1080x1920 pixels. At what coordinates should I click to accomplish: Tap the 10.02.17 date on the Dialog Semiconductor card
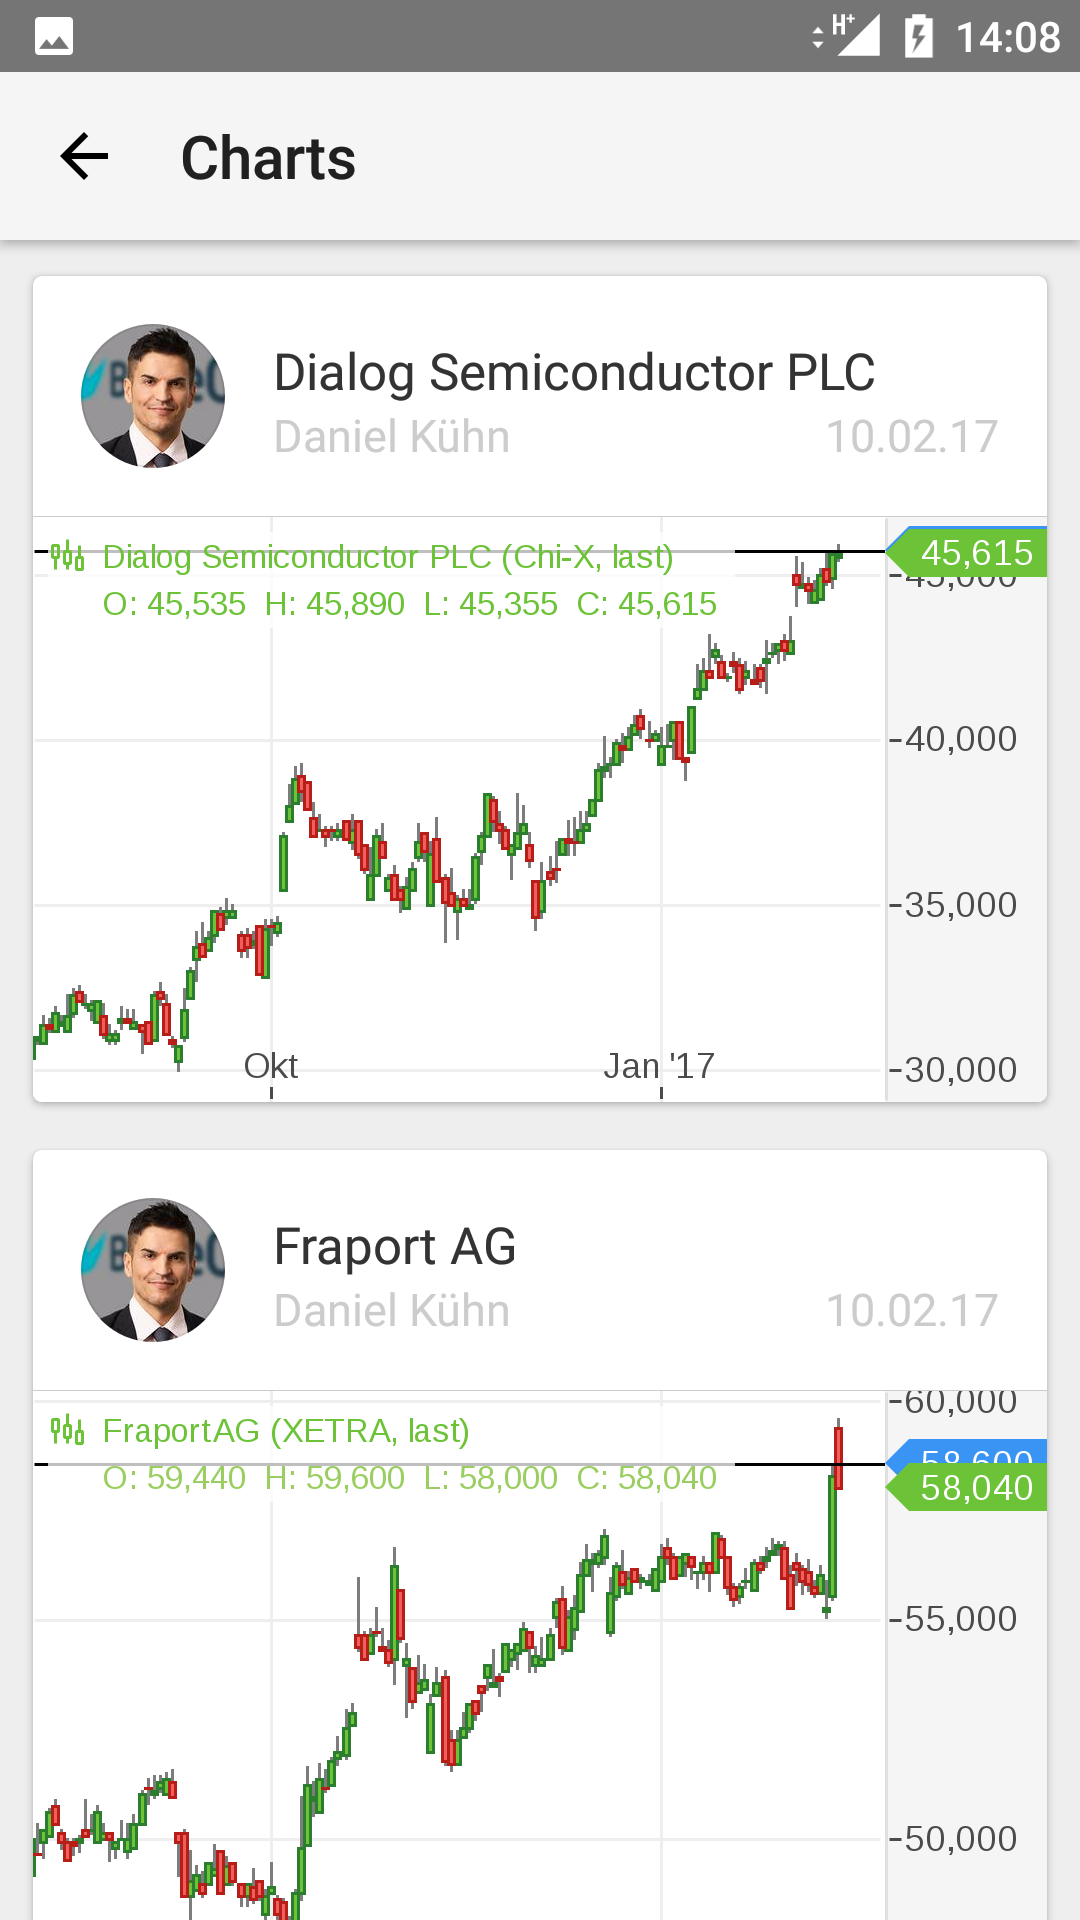tap(912, 437)
